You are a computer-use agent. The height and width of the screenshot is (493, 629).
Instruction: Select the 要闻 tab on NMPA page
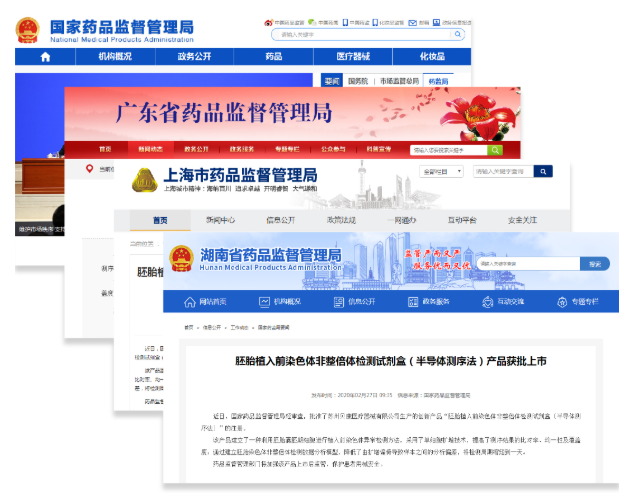332,81
